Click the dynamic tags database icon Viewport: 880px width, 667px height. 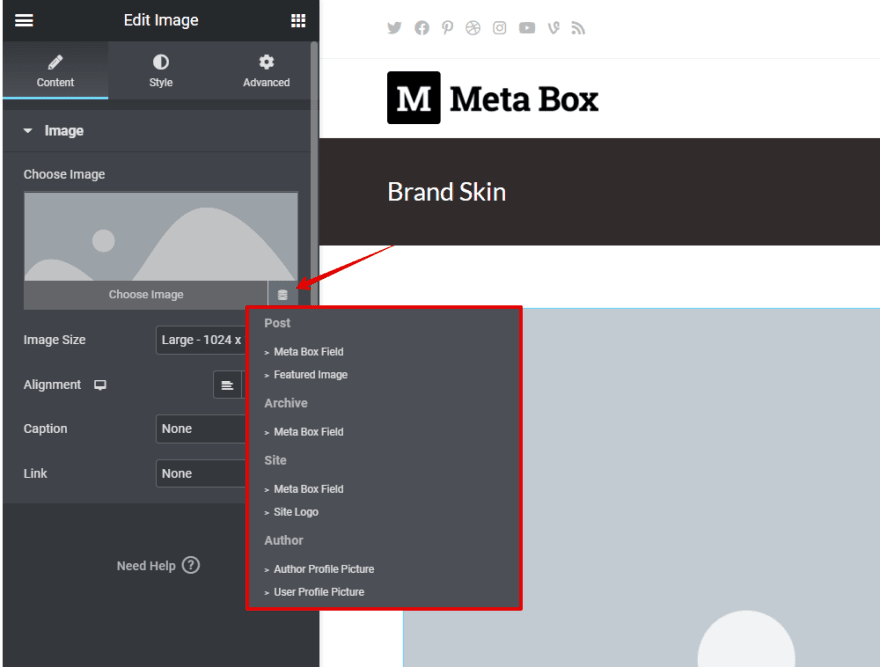click(x=283, y=295)
